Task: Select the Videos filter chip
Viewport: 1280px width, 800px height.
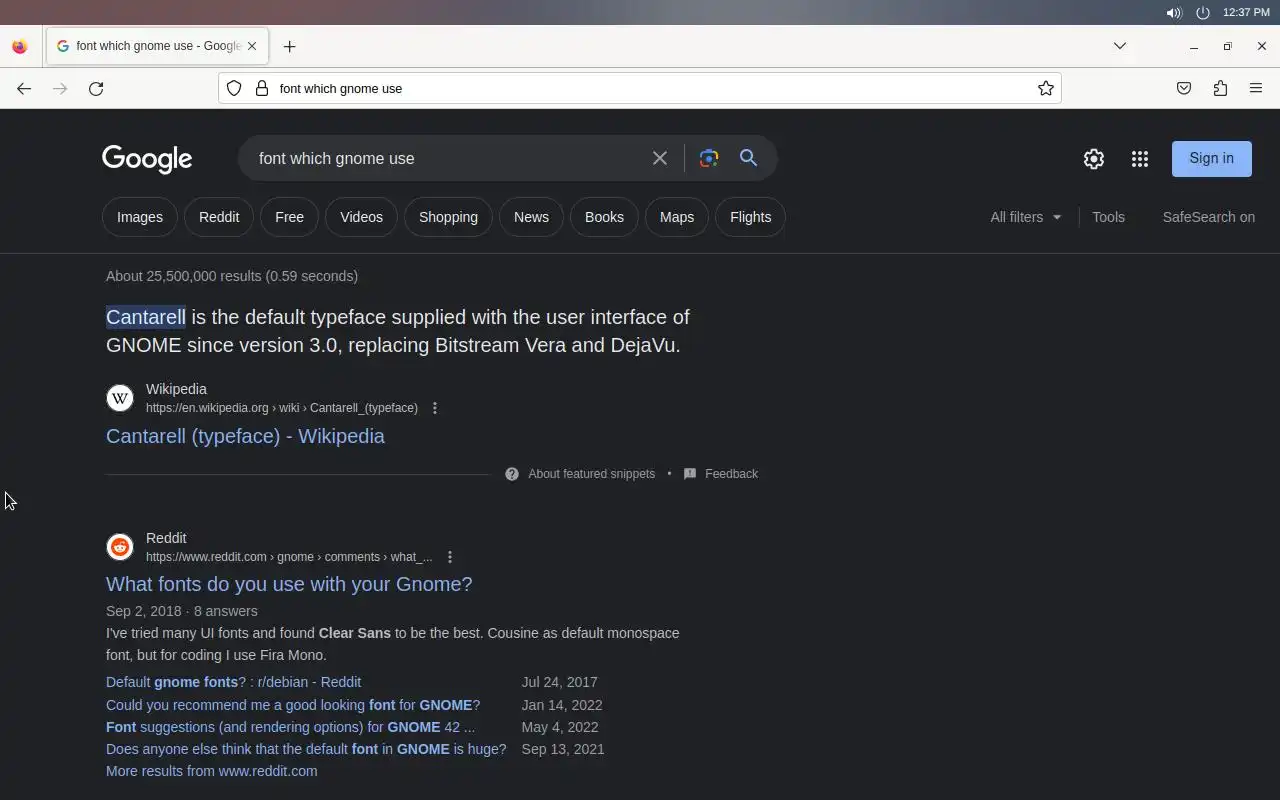Action: point(361,217)
